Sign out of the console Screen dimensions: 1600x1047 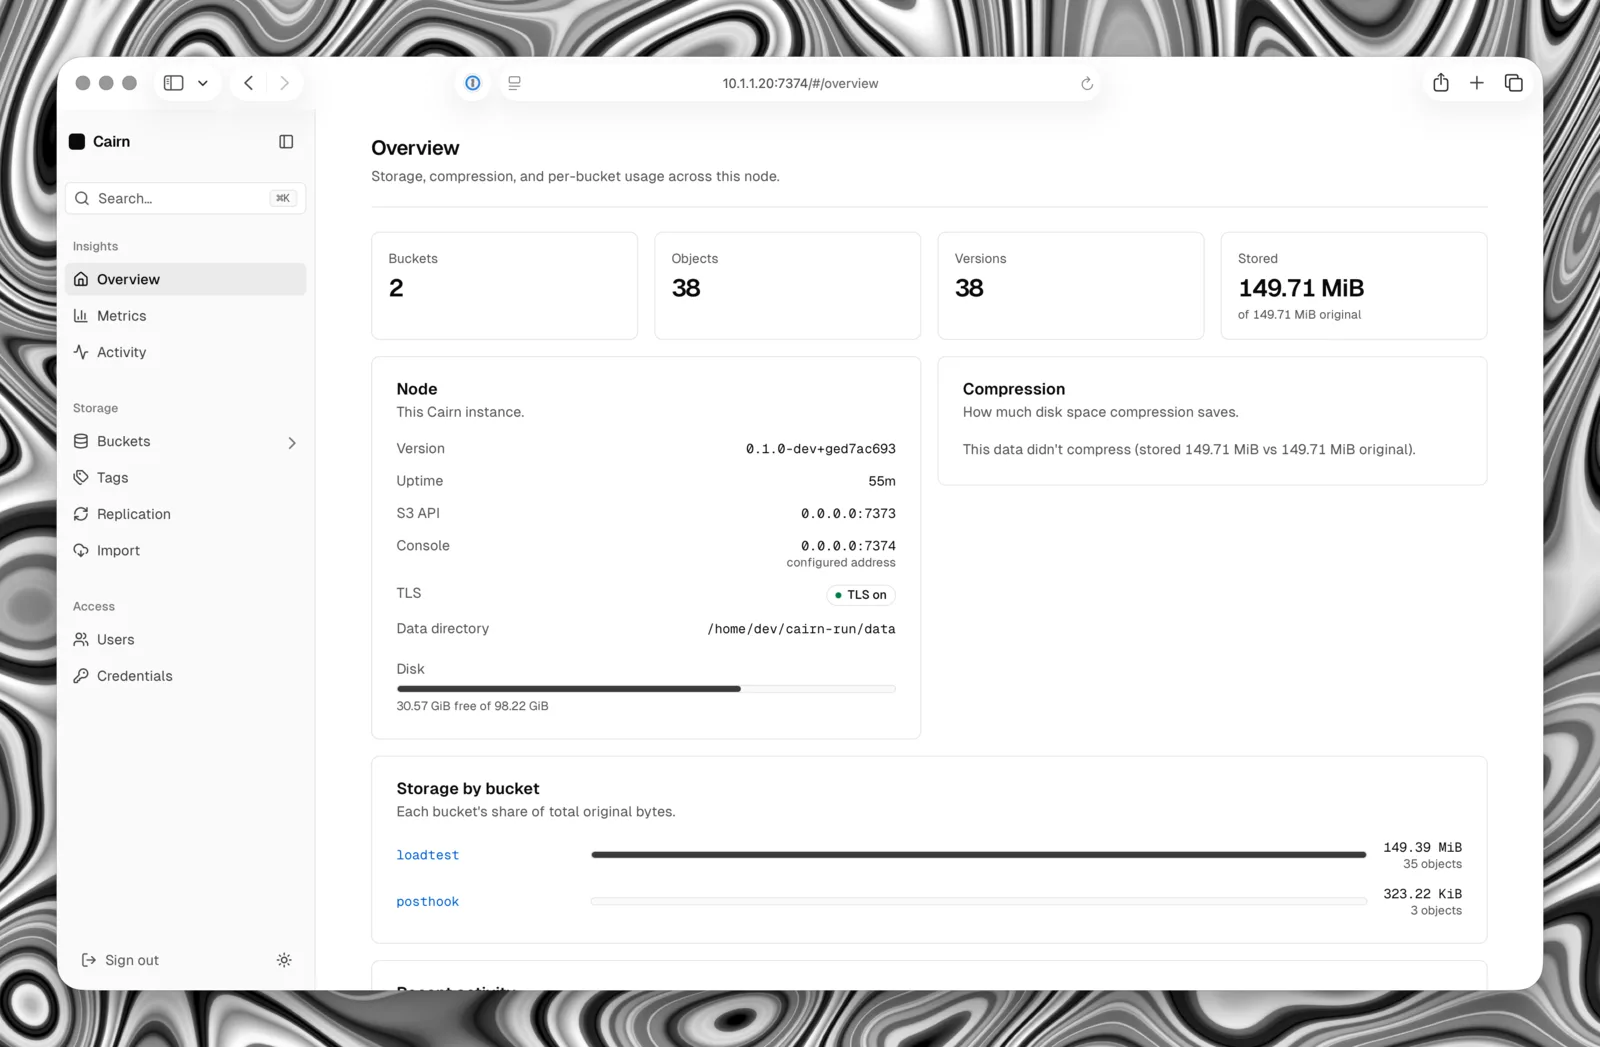(120, 960)
